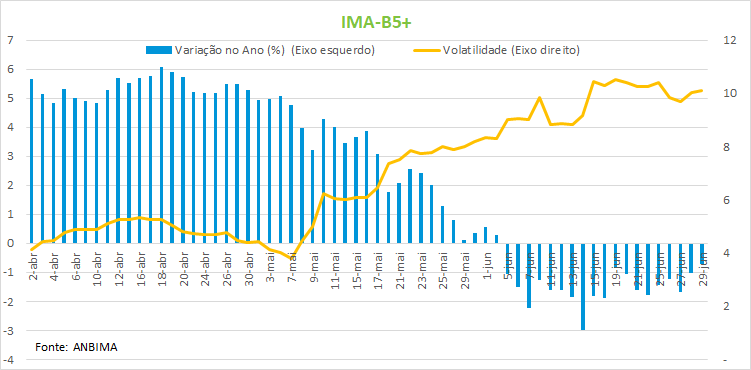Select the -1 axis value
Screen dimensions: 751x370
(x=8, y=273)
